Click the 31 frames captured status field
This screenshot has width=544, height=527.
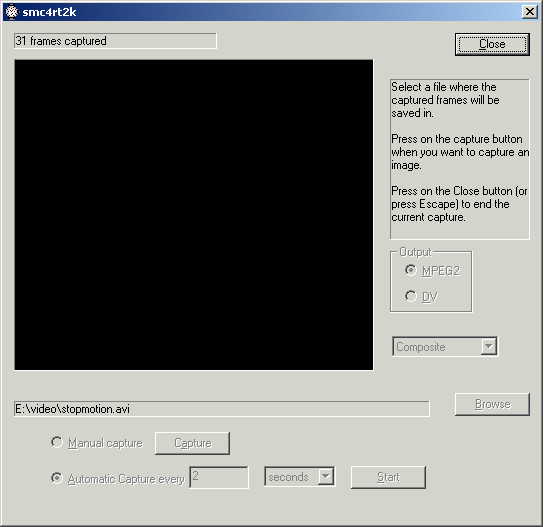pyautogui.click(x=115, y=41)
